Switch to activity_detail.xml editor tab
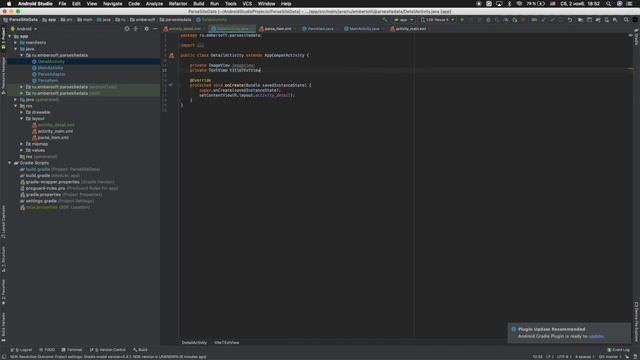 (x=184, y=29)
